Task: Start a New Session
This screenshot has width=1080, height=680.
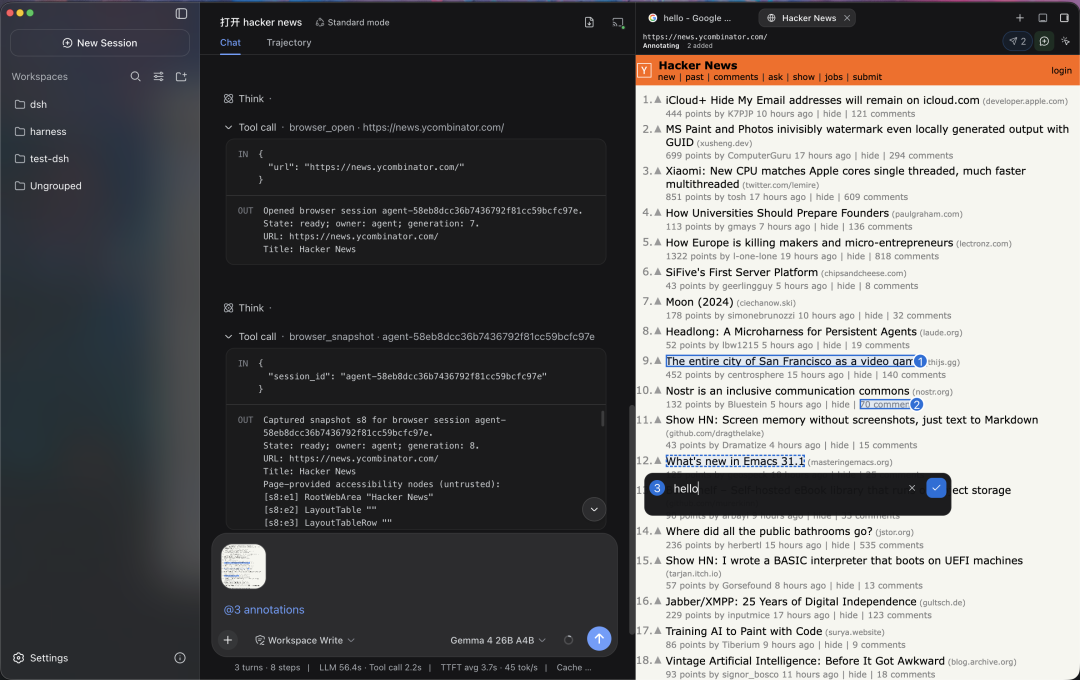Action: (x=100, y=43)
